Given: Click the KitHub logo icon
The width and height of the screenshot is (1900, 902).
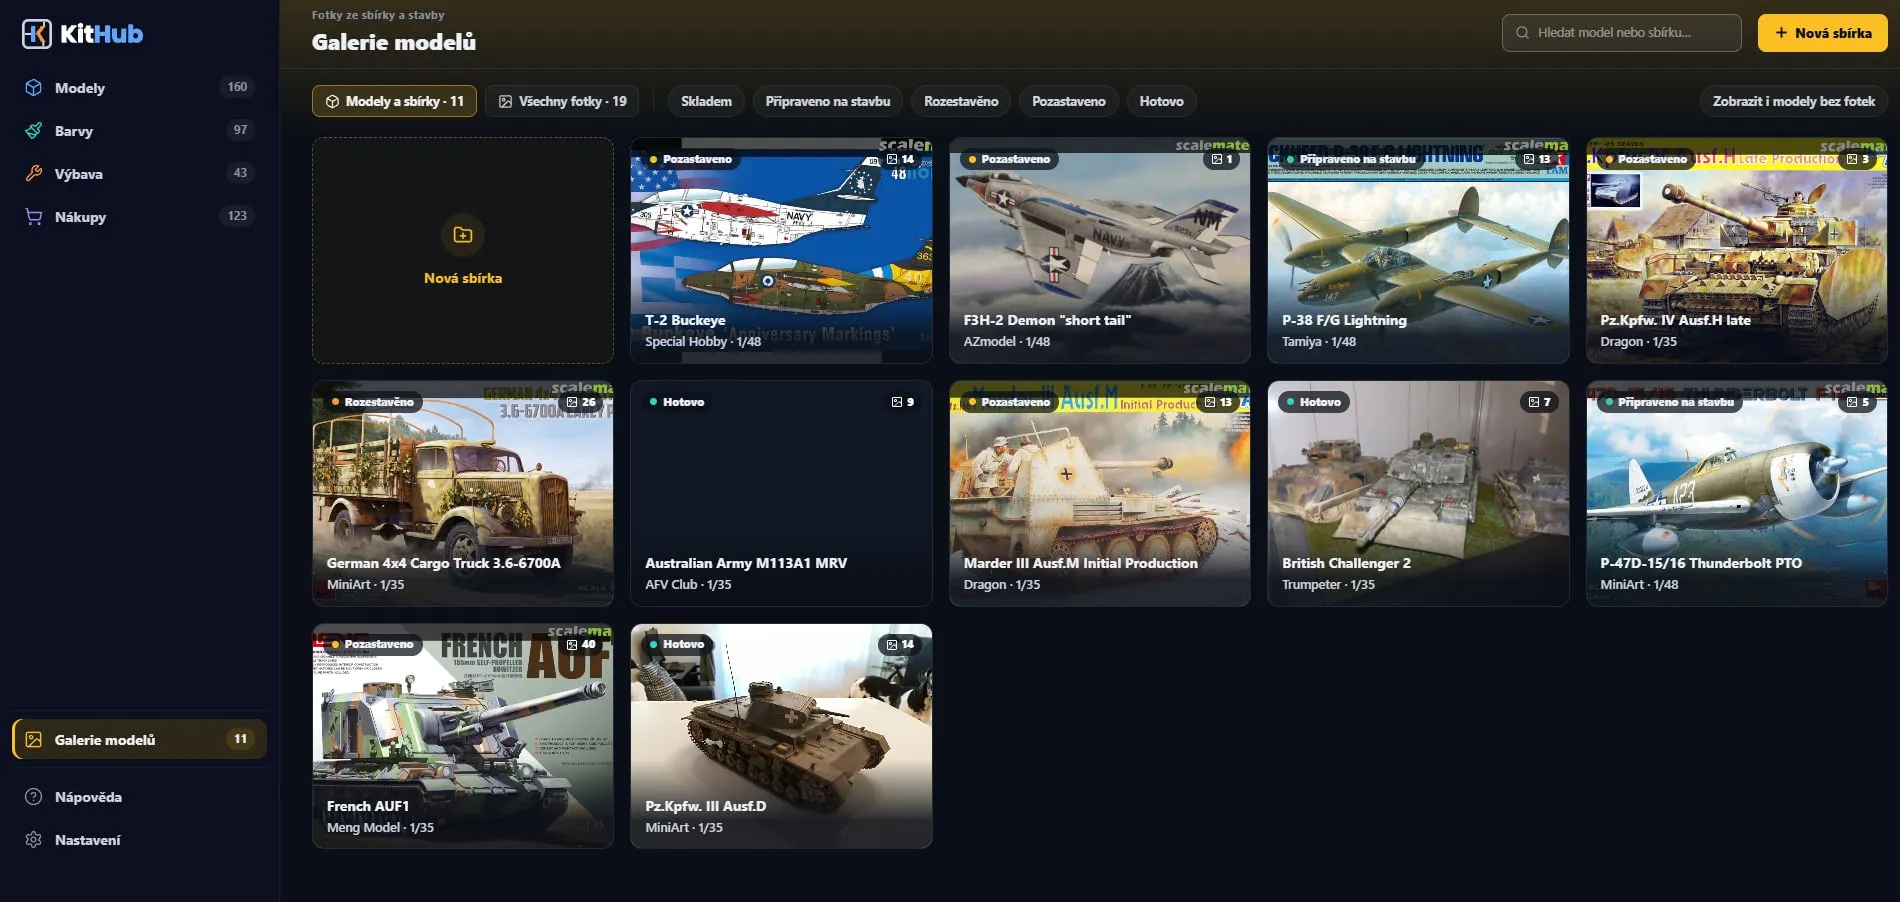Looking at the screenshot, I should [37, 34].
